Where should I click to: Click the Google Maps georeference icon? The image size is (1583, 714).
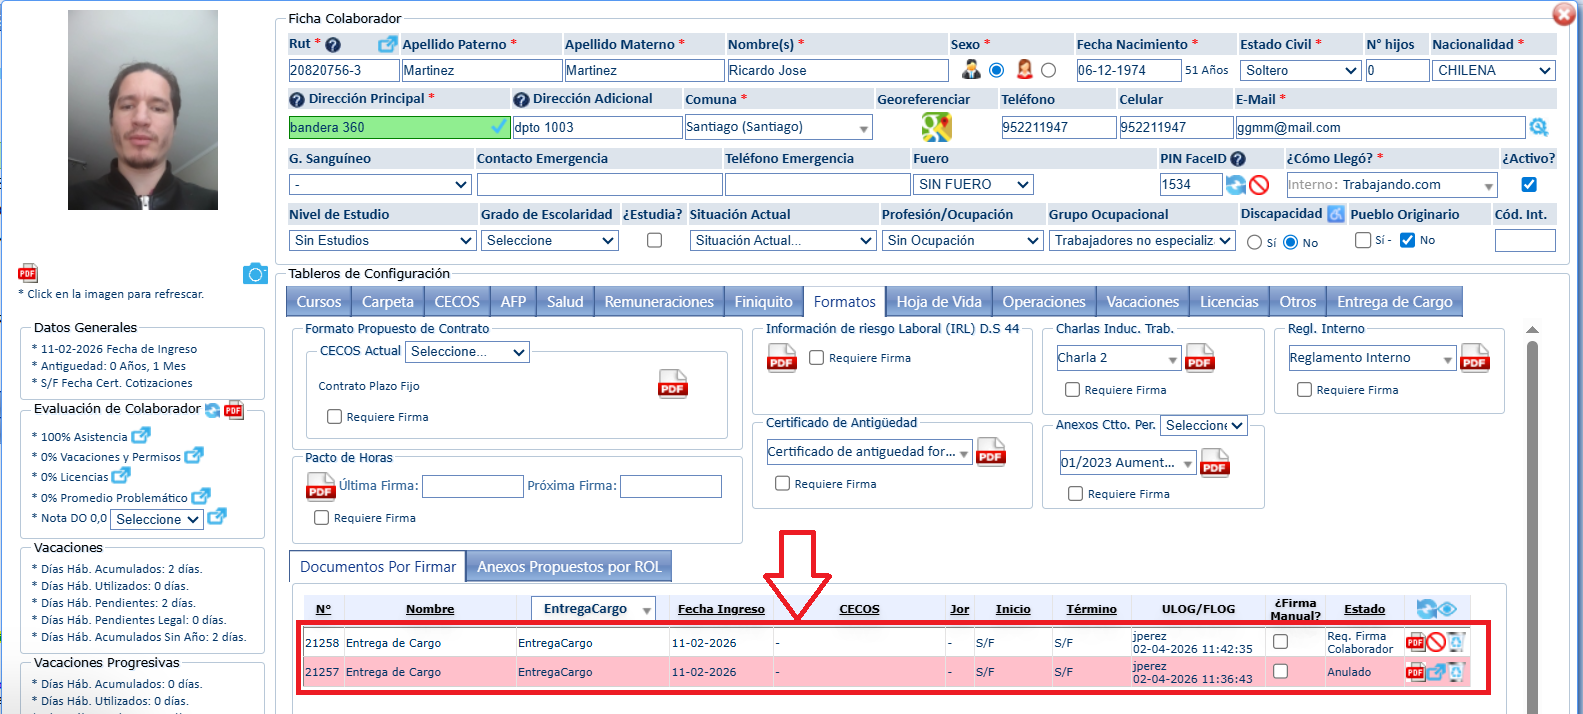click(x=936, y=127)
